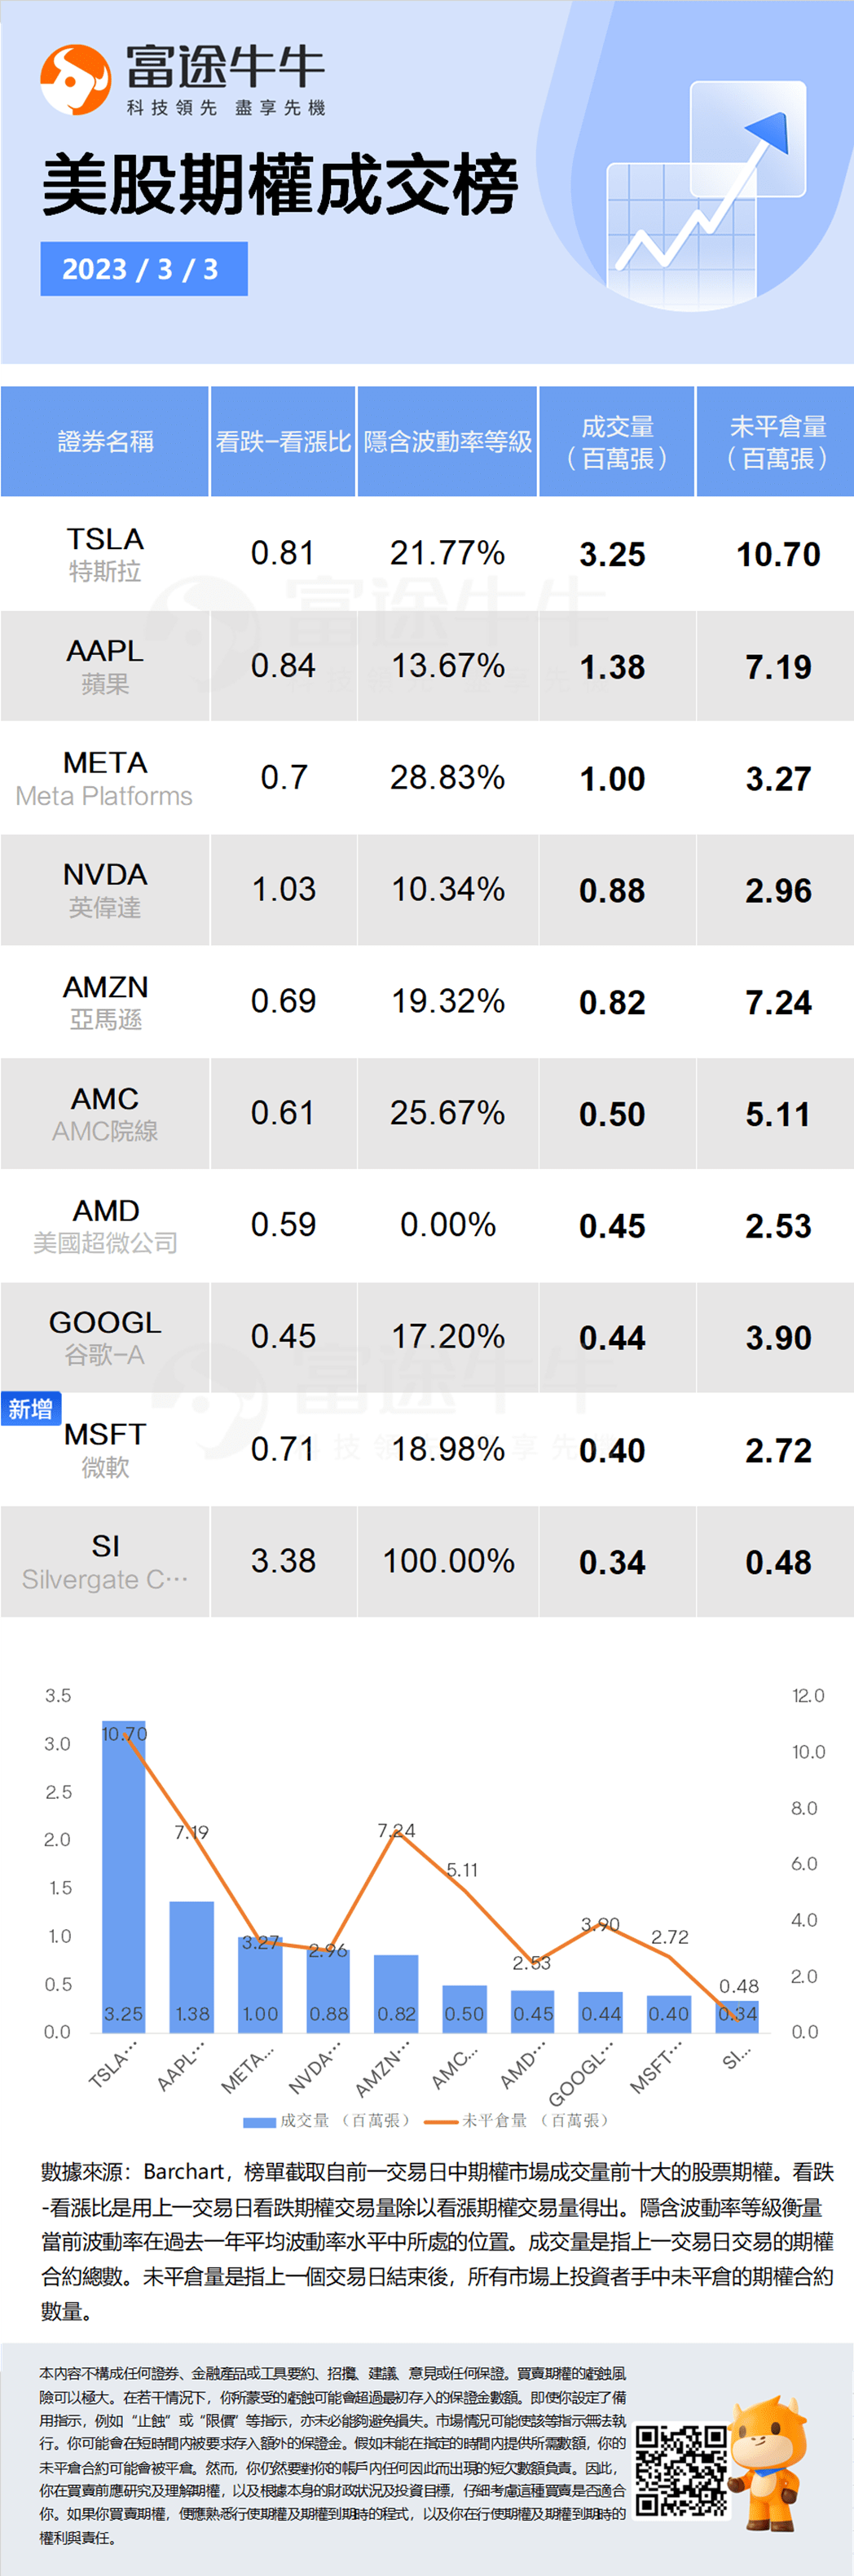Click the QR code at the bottom
The width and height of the screenshot is (854, 2576).
[682, 2469]
